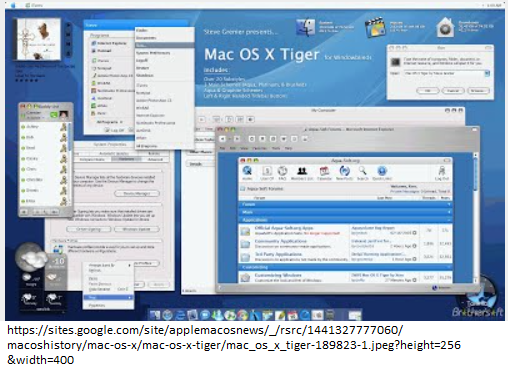This screenshot has height=369, width=508.
Task: Open the home folder desktop icon
Action: point(445,27)
